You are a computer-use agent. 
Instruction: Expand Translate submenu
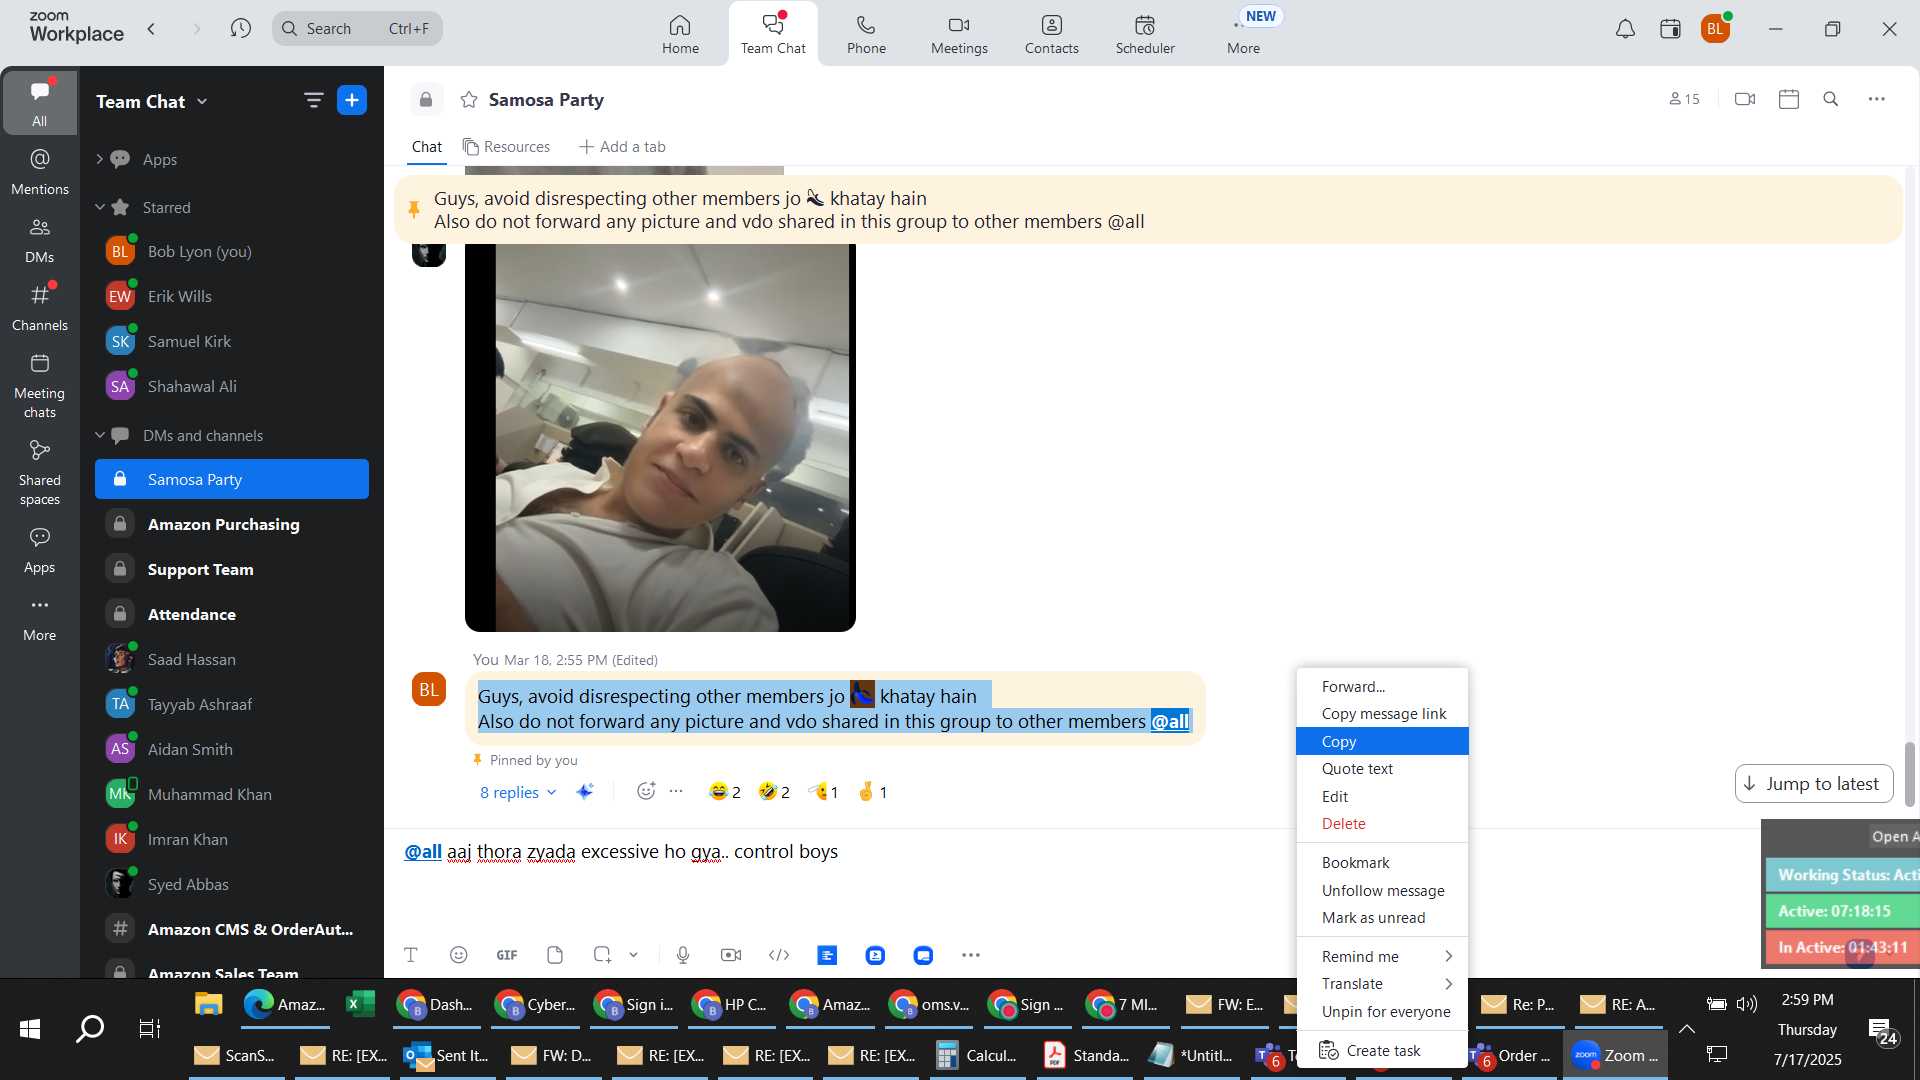(x=1382, y=984)
